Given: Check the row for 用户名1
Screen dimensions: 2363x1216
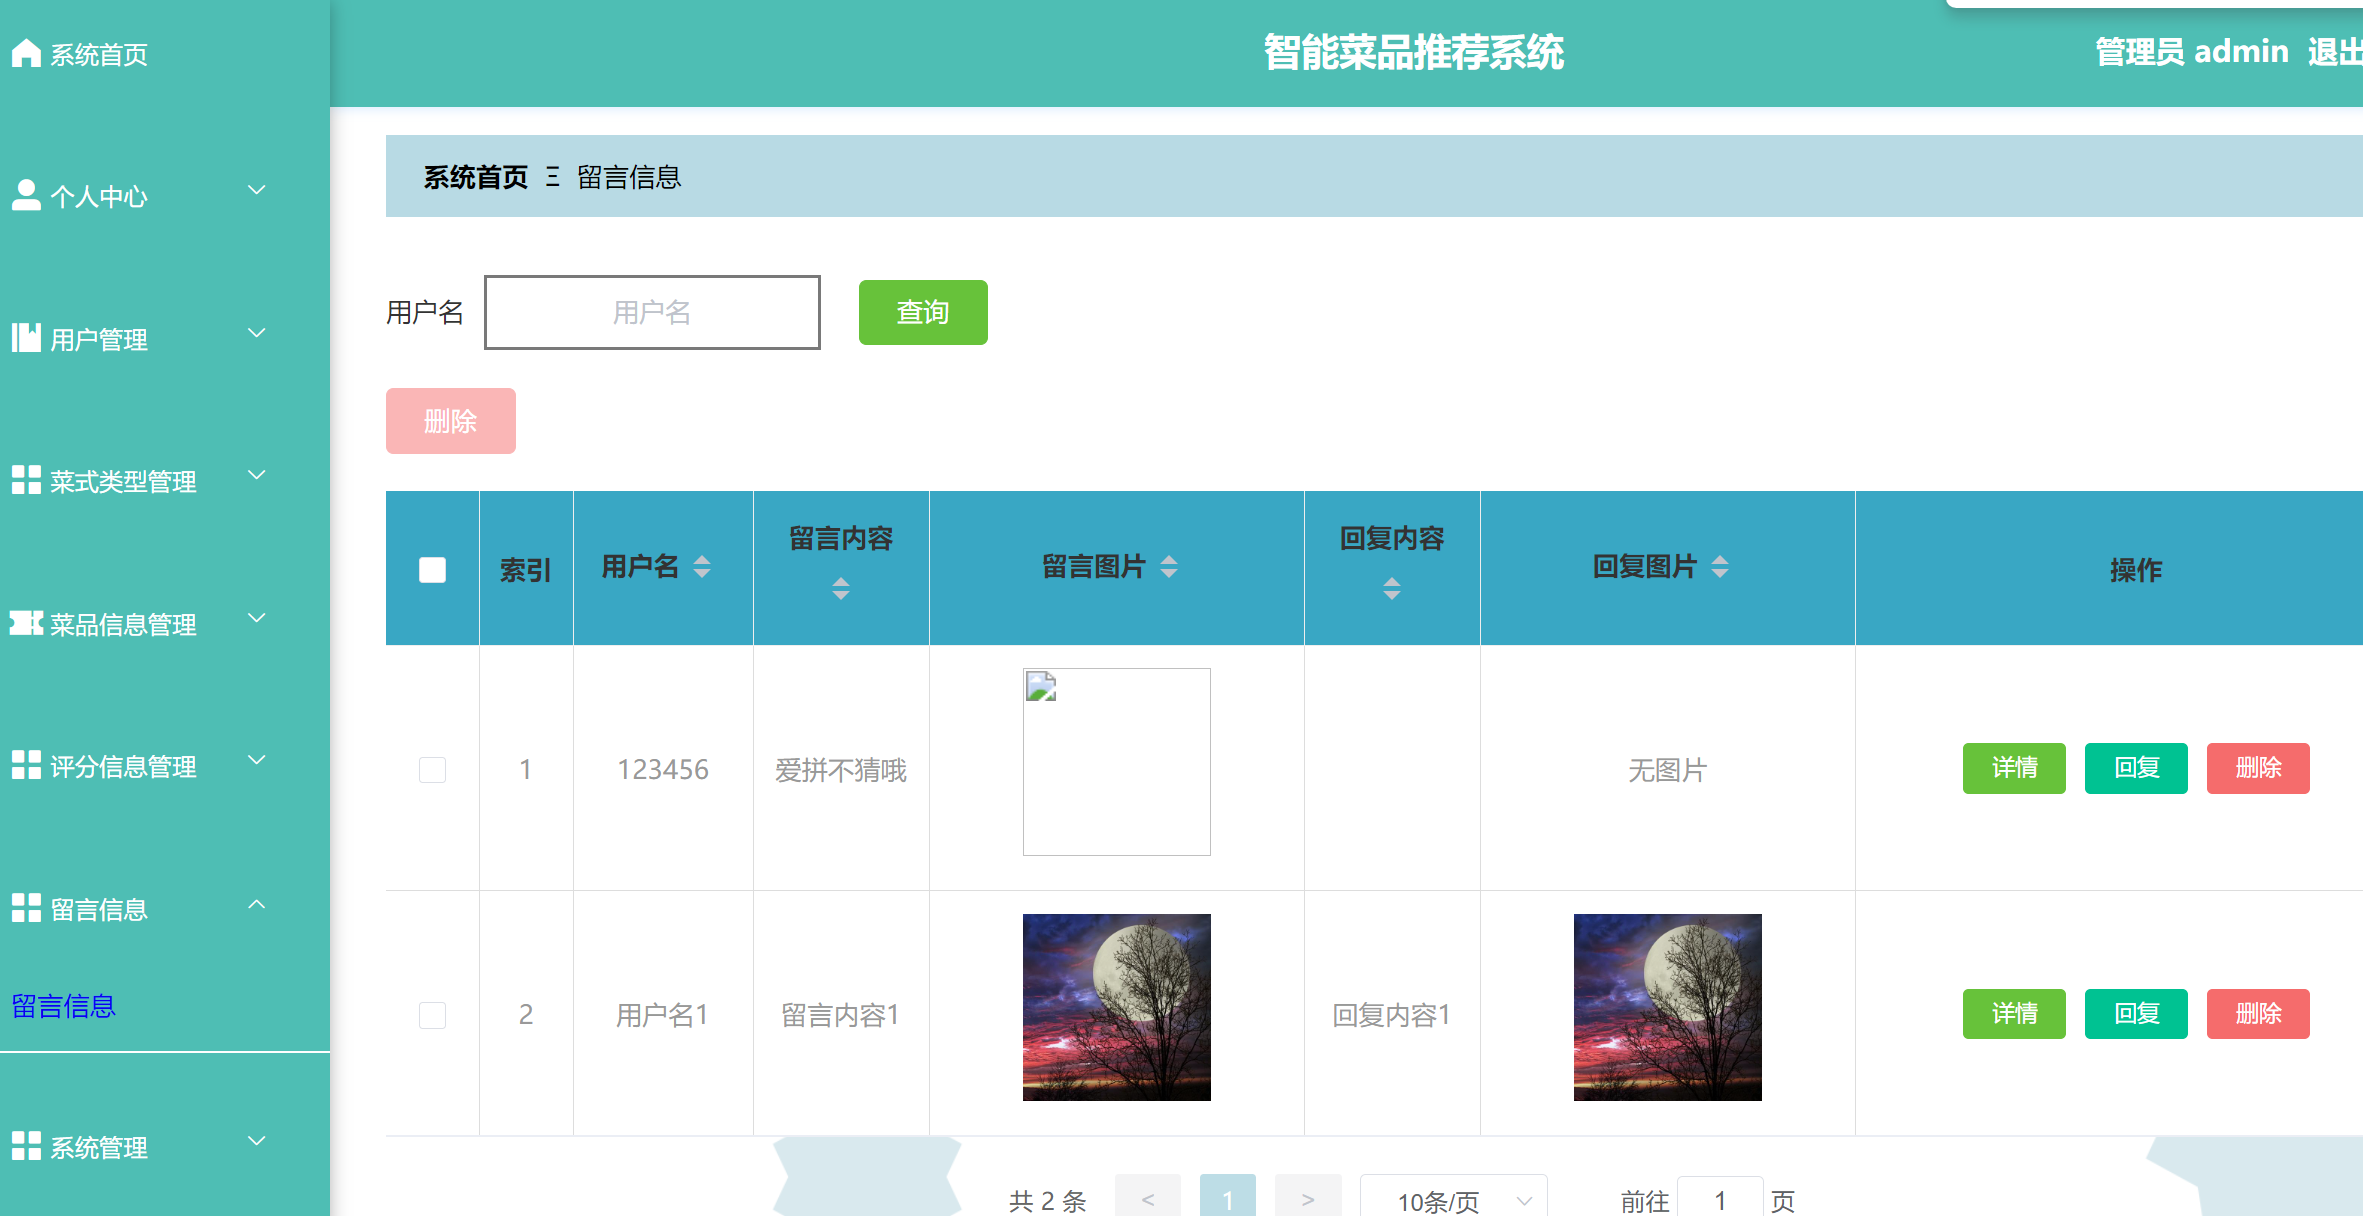Looking at the screenshot, I should [432, 1015].
